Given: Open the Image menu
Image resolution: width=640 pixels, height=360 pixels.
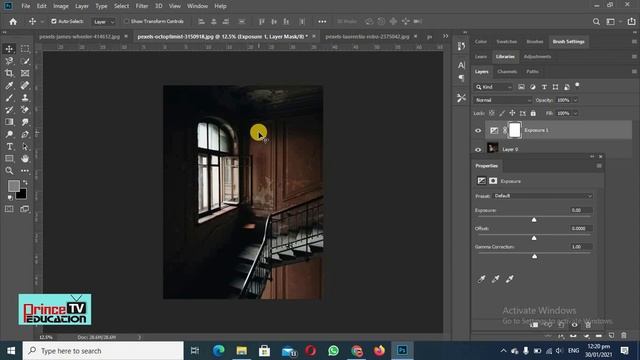Looking at the screenshot, I should point(61,6).
